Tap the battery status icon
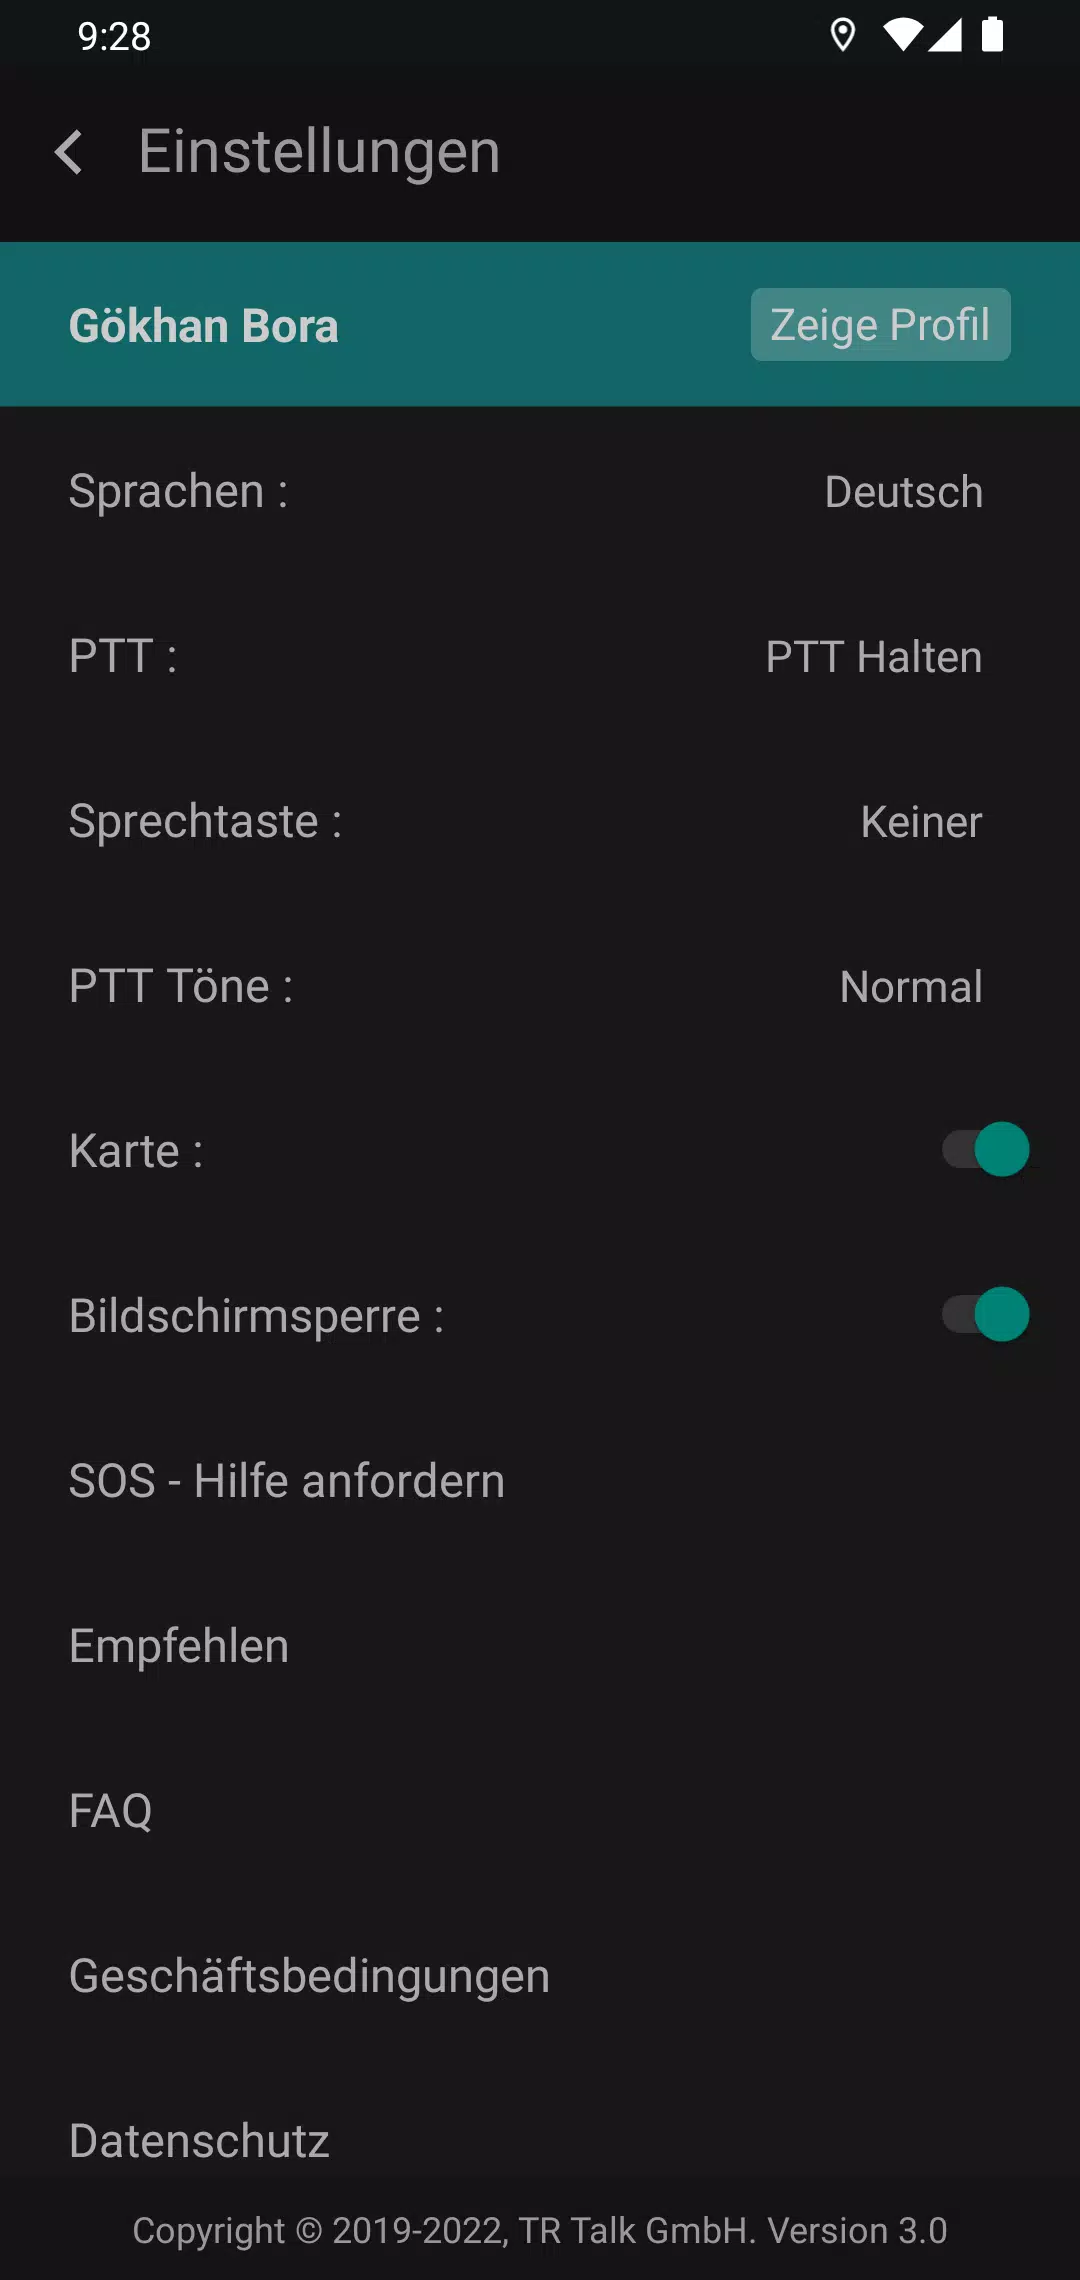 [x=992, y=35]
